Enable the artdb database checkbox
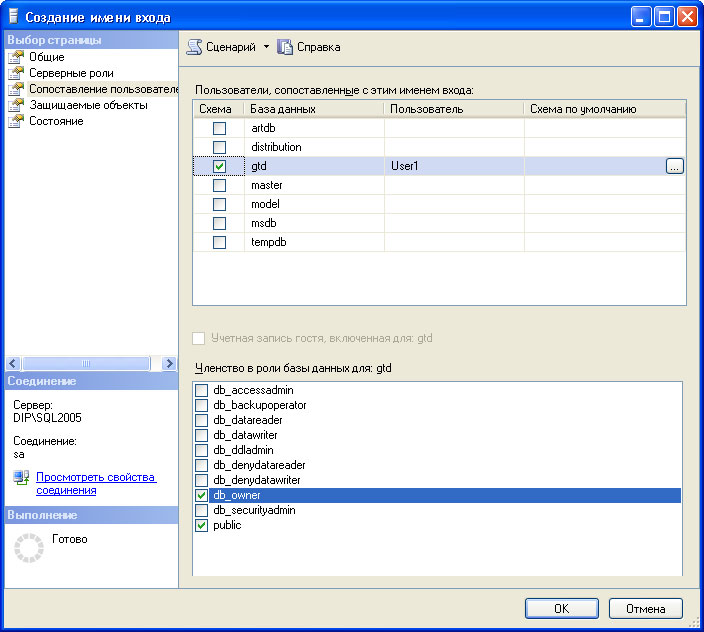The height and width of the screenshot is (632, 704). click(219, 128)
